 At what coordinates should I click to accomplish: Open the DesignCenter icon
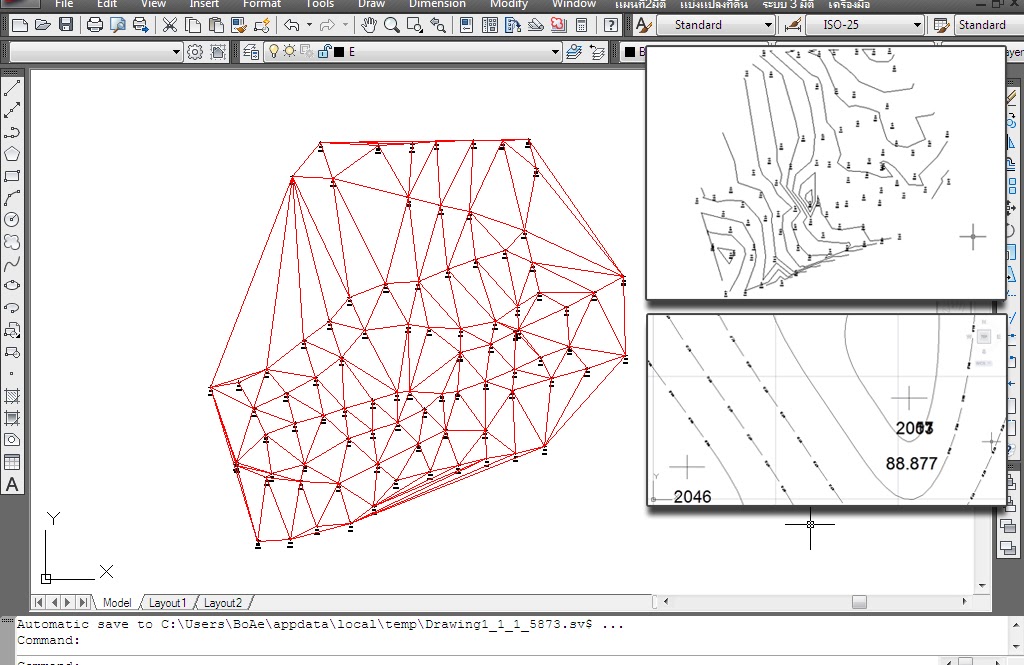pyautogui.click(x=490, y=25)
